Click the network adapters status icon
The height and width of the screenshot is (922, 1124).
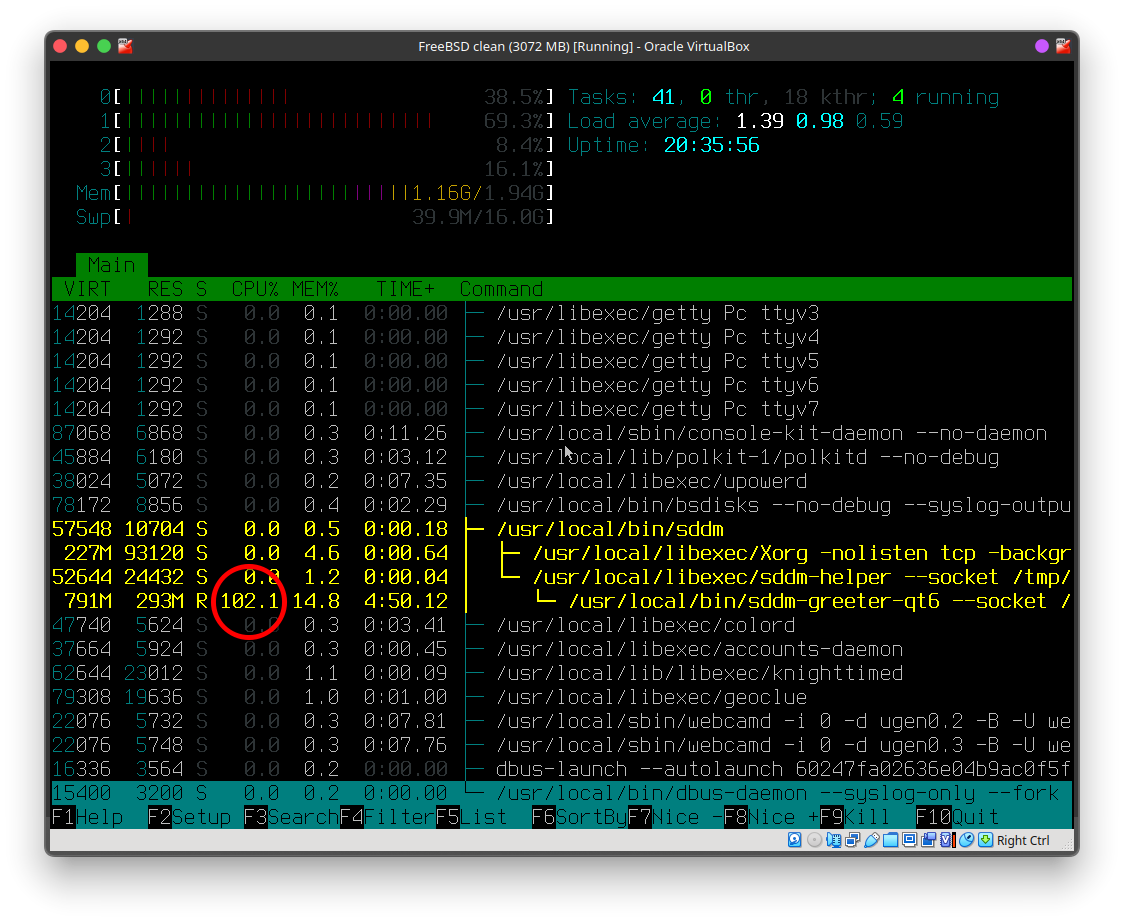click(852, 840)
